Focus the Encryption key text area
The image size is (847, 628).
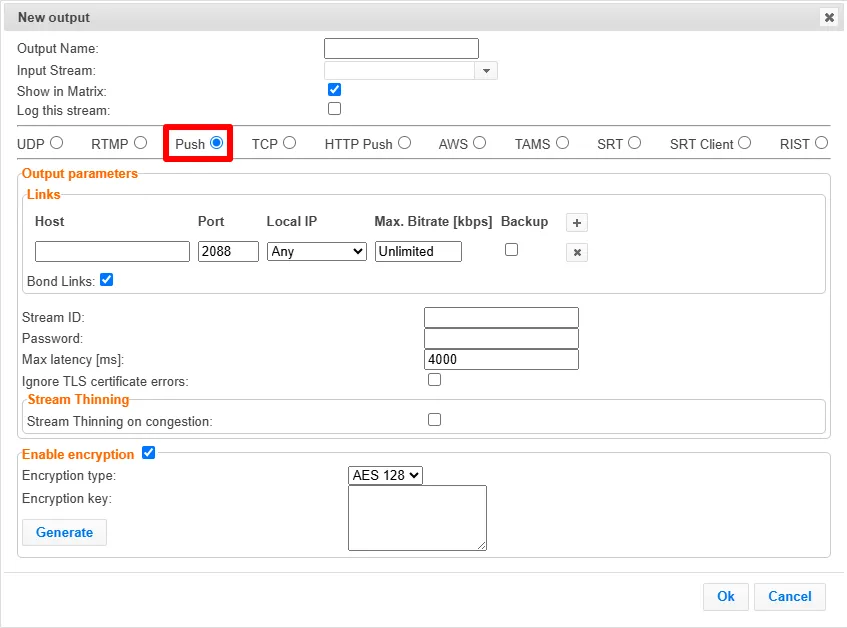click(x=418, y=518)
